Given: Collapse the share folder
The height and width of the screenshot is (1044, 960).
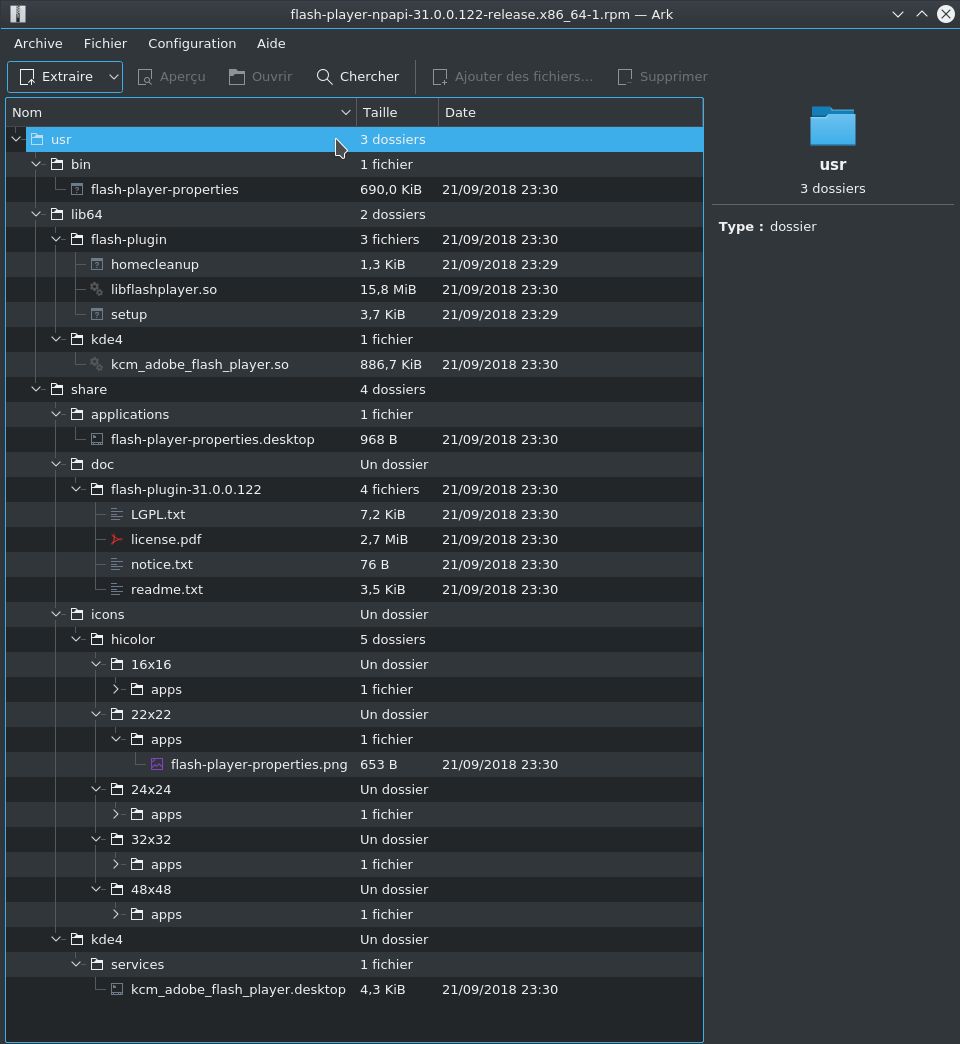Looking at the screenshot, I should pyautogui.click(x=36, y=390).
